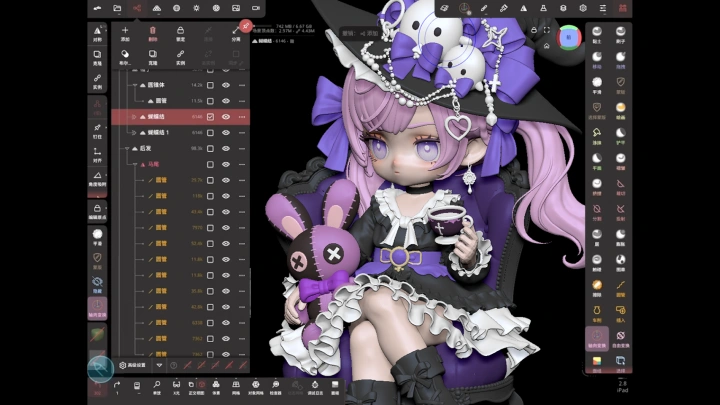Open the more options dots for 蝴蝶结 row

[242, 117]
